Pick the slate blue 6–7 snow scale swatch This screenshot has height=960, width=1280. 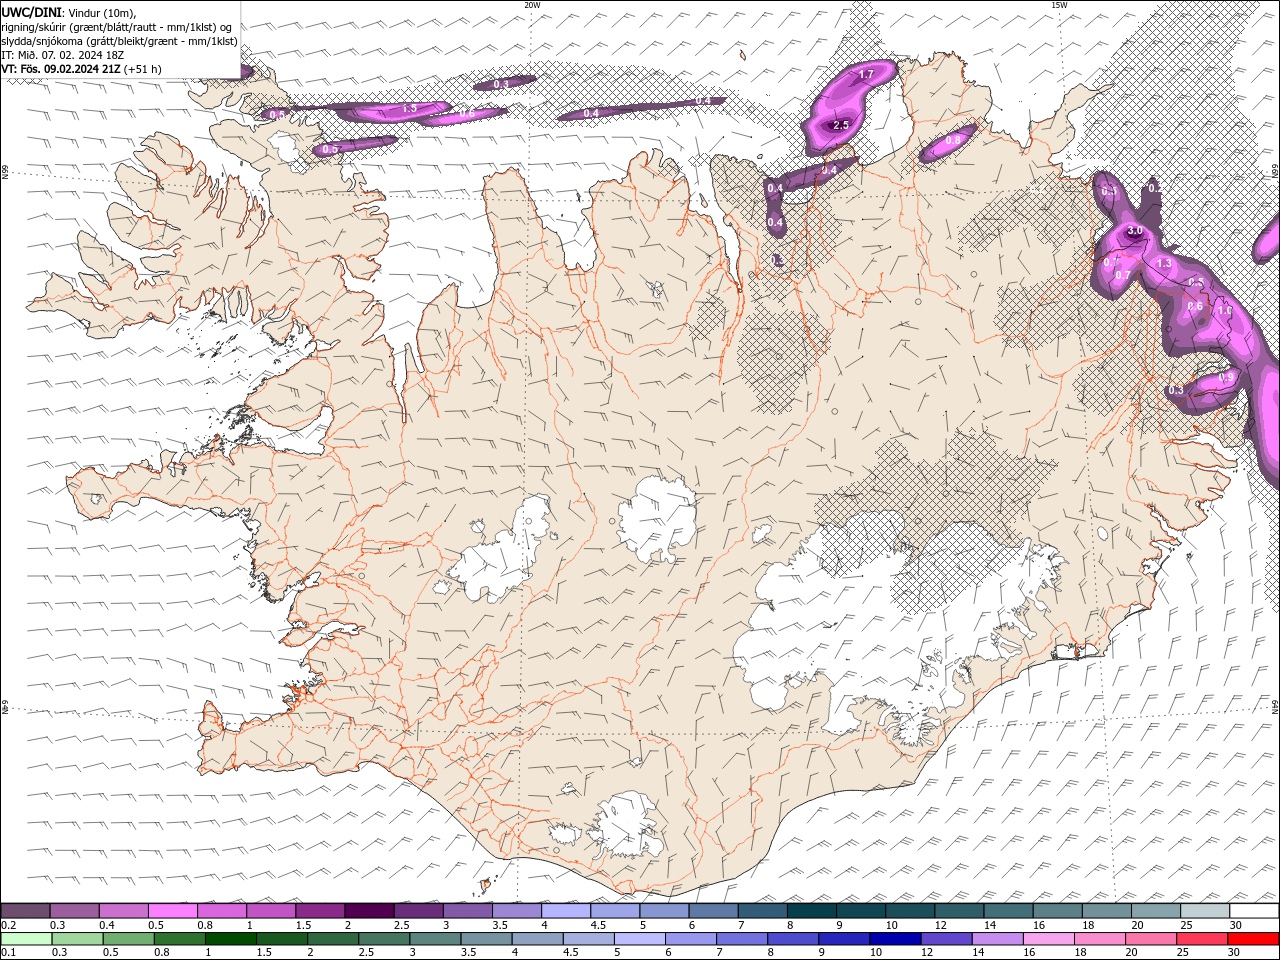(713, 911)
